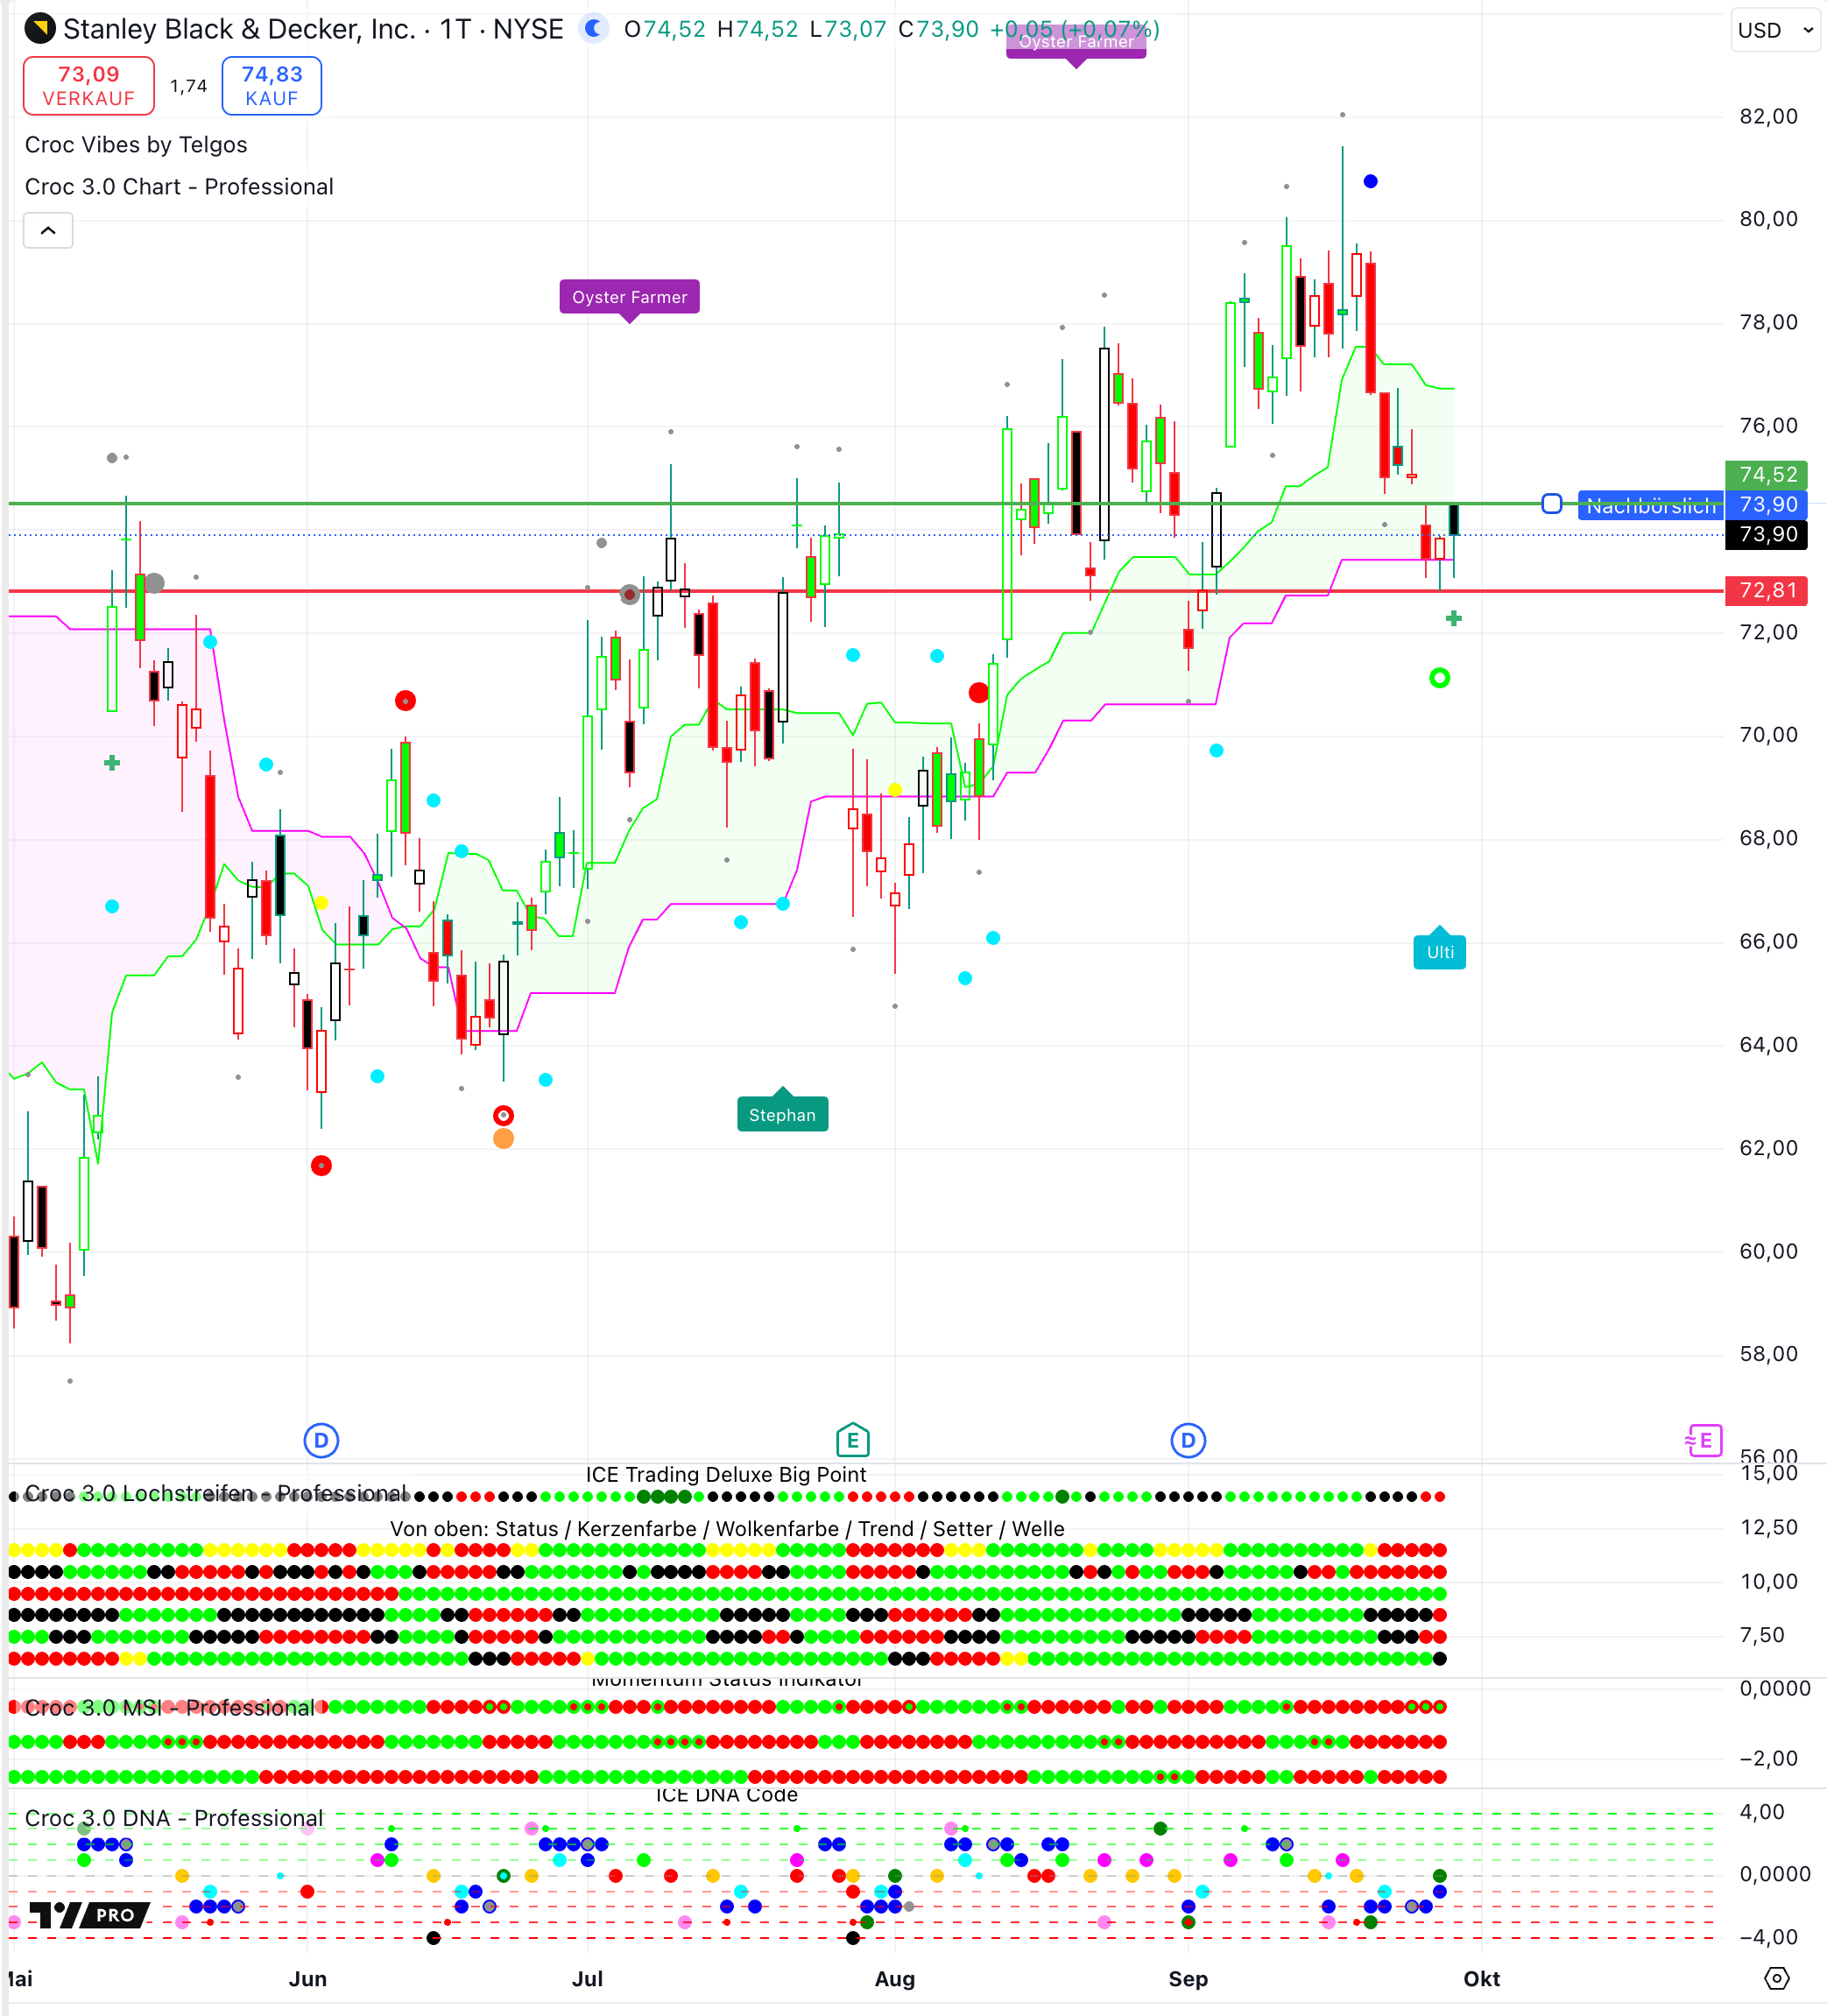Click the Oyster Farmer label near July
1827x2016 pixels.
coord(629,297)
